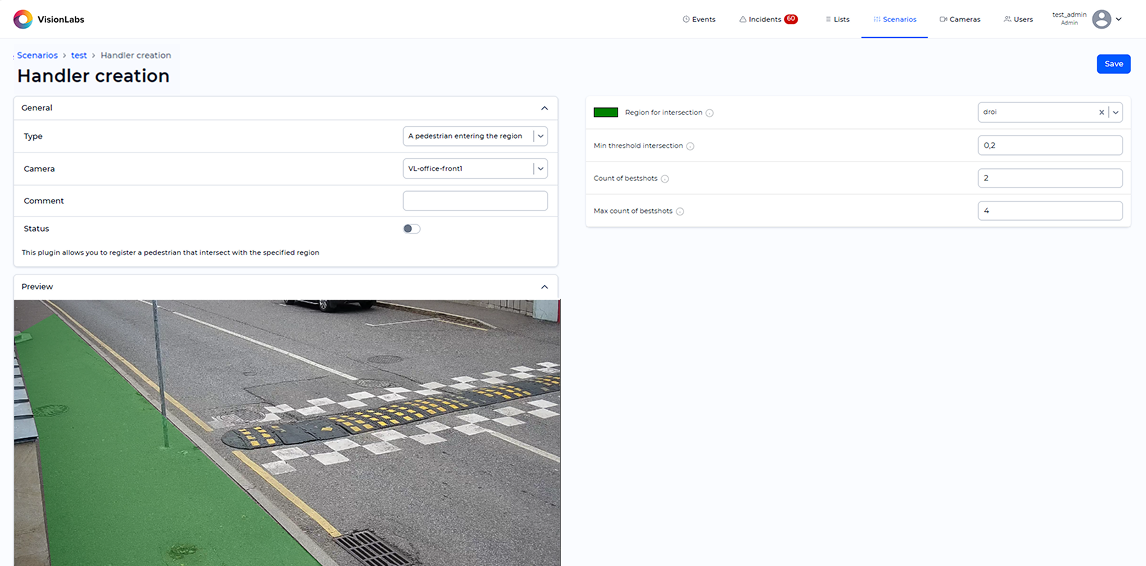Screen dimensions: 1146x566
Task: Go to the Lists section
Action: 837,19
